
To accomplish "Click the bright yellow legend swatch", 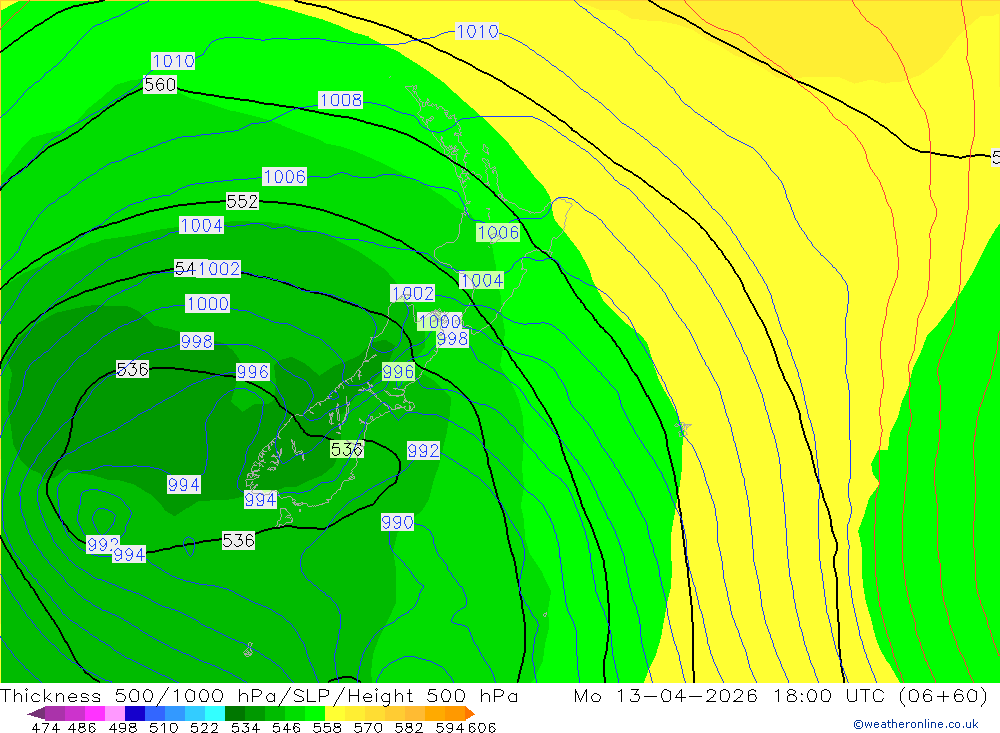I will pos(335,713).
